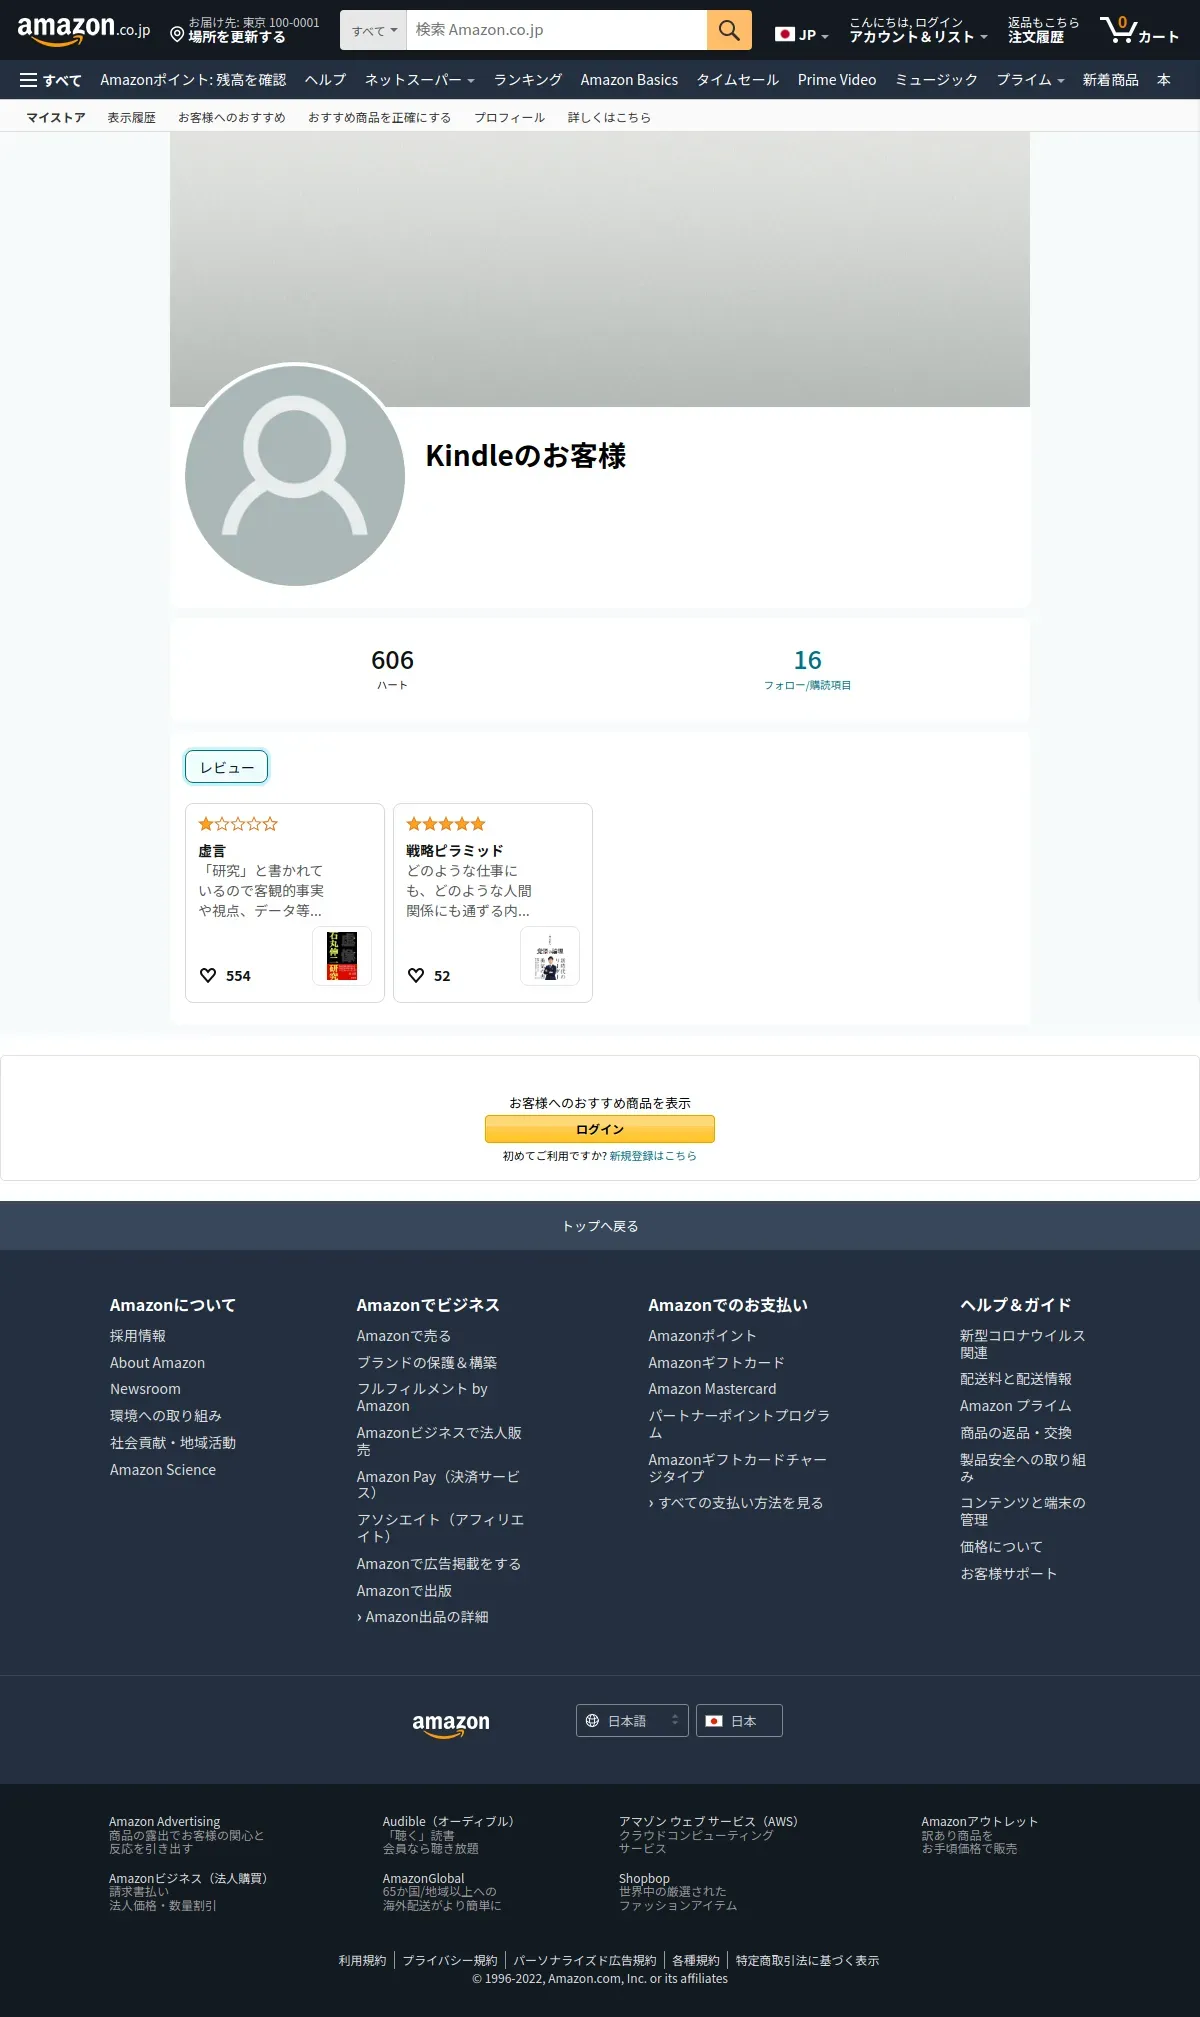The height and width of the screenshot is (2017, 1200).
Task: Click the delivery location pin icon
Action: pos(177,35)
